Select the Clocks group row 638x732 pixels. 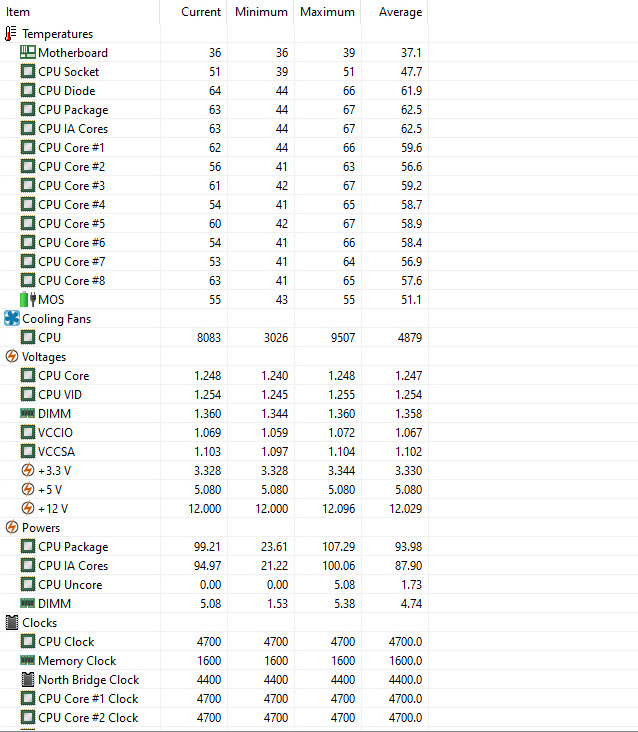214,622
